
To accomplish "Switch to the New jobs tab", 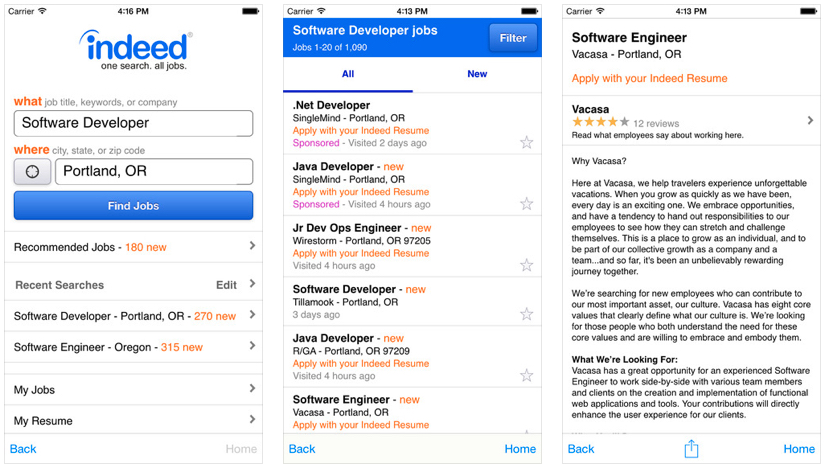I will [477, 74].
